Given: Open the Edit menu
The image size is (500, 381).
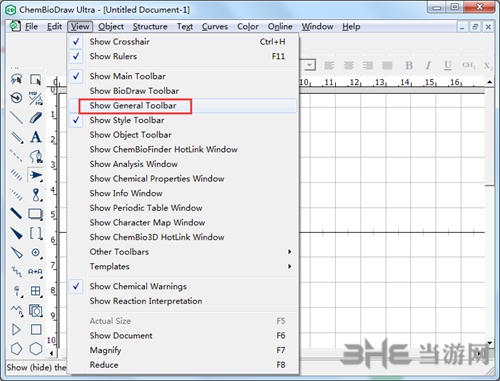Looking at the screenshot, I should (54, 26).
